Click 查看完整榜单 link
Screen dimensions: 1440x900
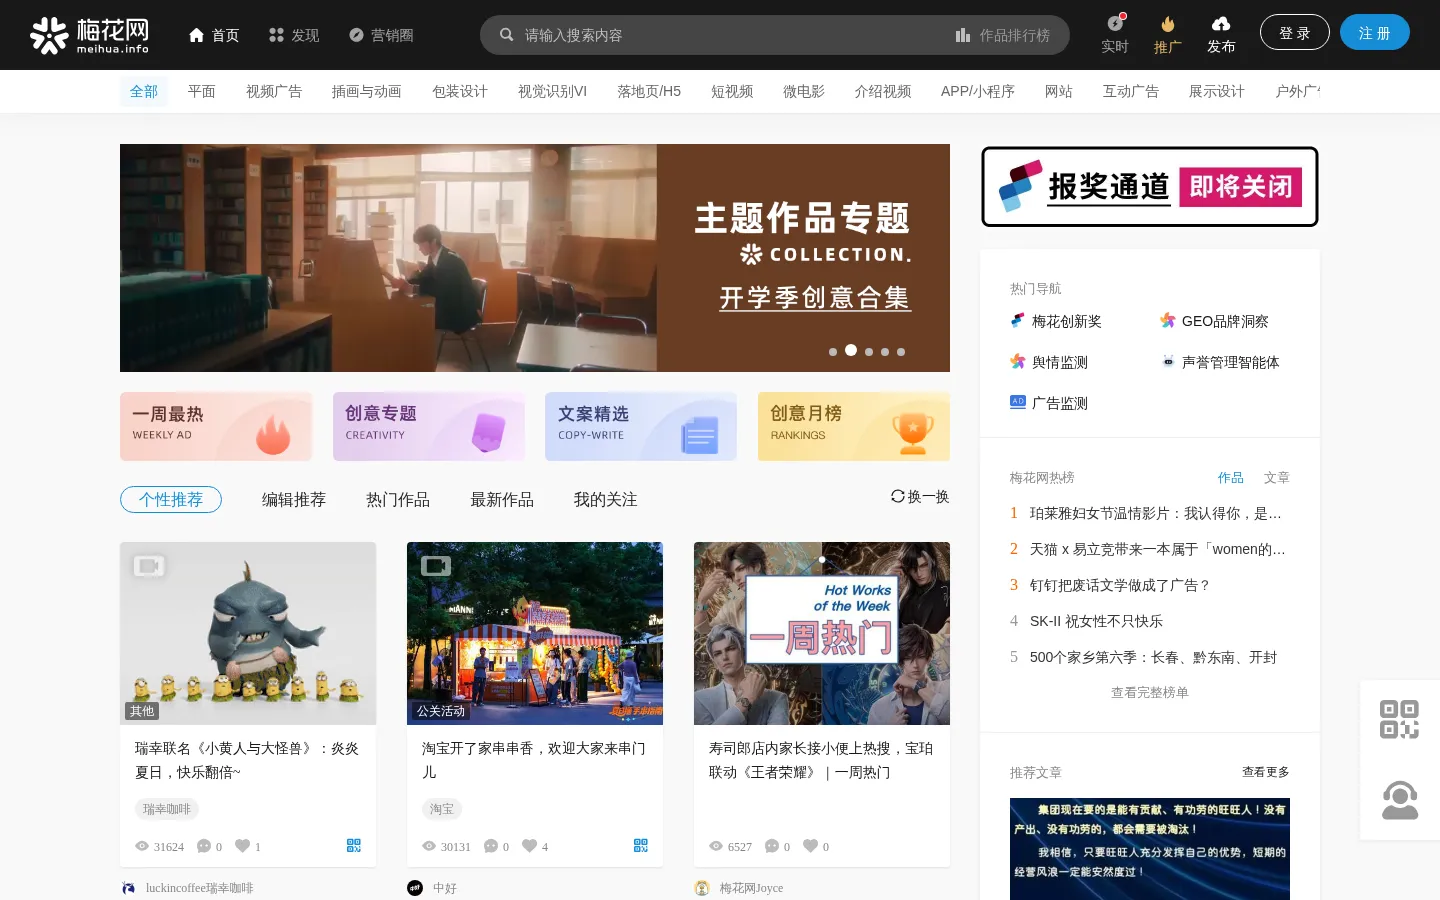1150,693
